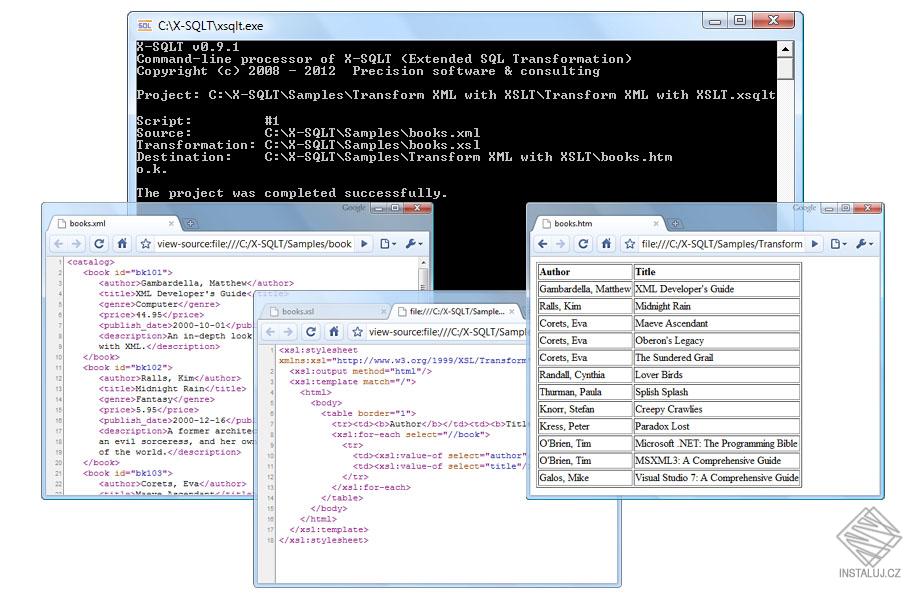Click "Visual Studio 7: A Comprehensive Guide" cell
Viewport: 920px width, 600px height.
(716, 478)
